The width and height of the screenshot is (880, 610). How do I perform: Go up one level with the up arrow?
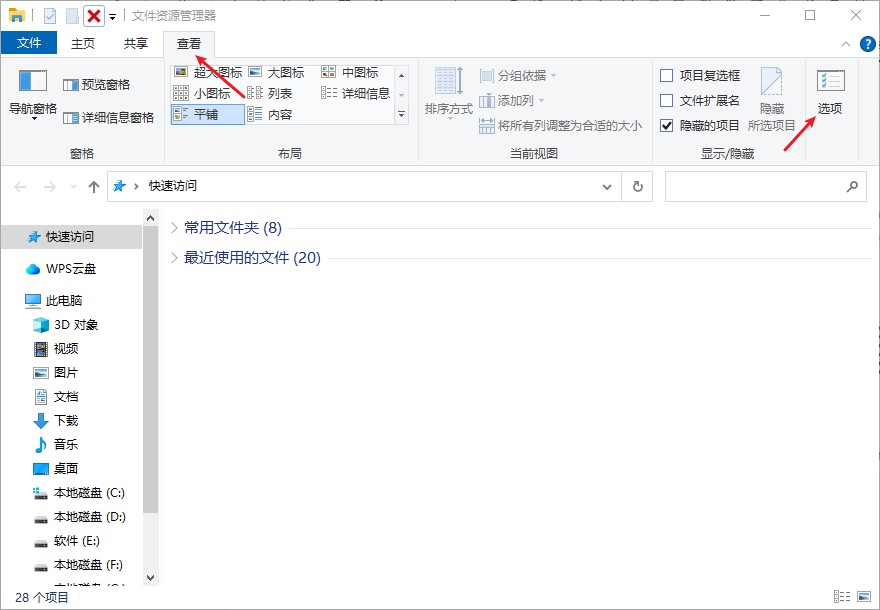[x=93, y=186]
